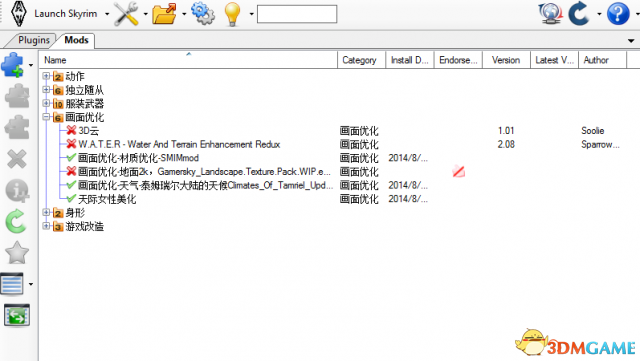Click the light bulb tips icon

(232, 14)
